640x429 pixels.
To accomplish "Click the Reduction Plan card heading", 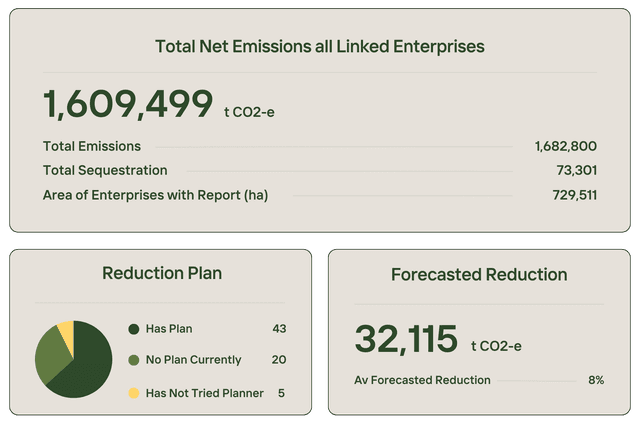I will click(162, 274).
